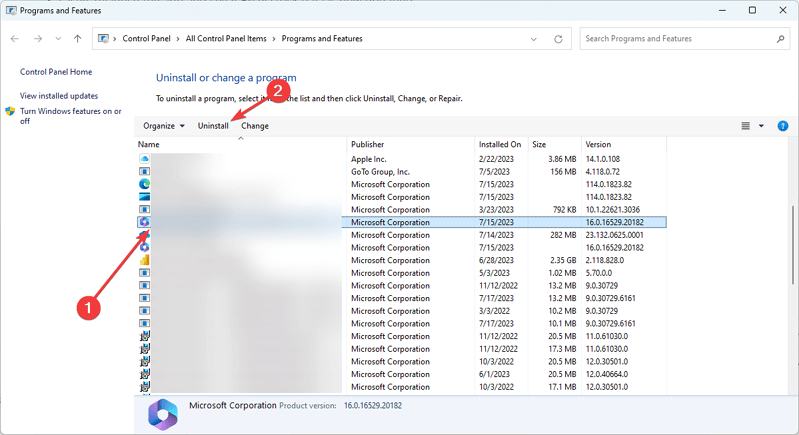This screenshot has width=799, height=435.
Task: Open the Organize dropdown menu
Action: pyautogui.click(x=164, y=126)
